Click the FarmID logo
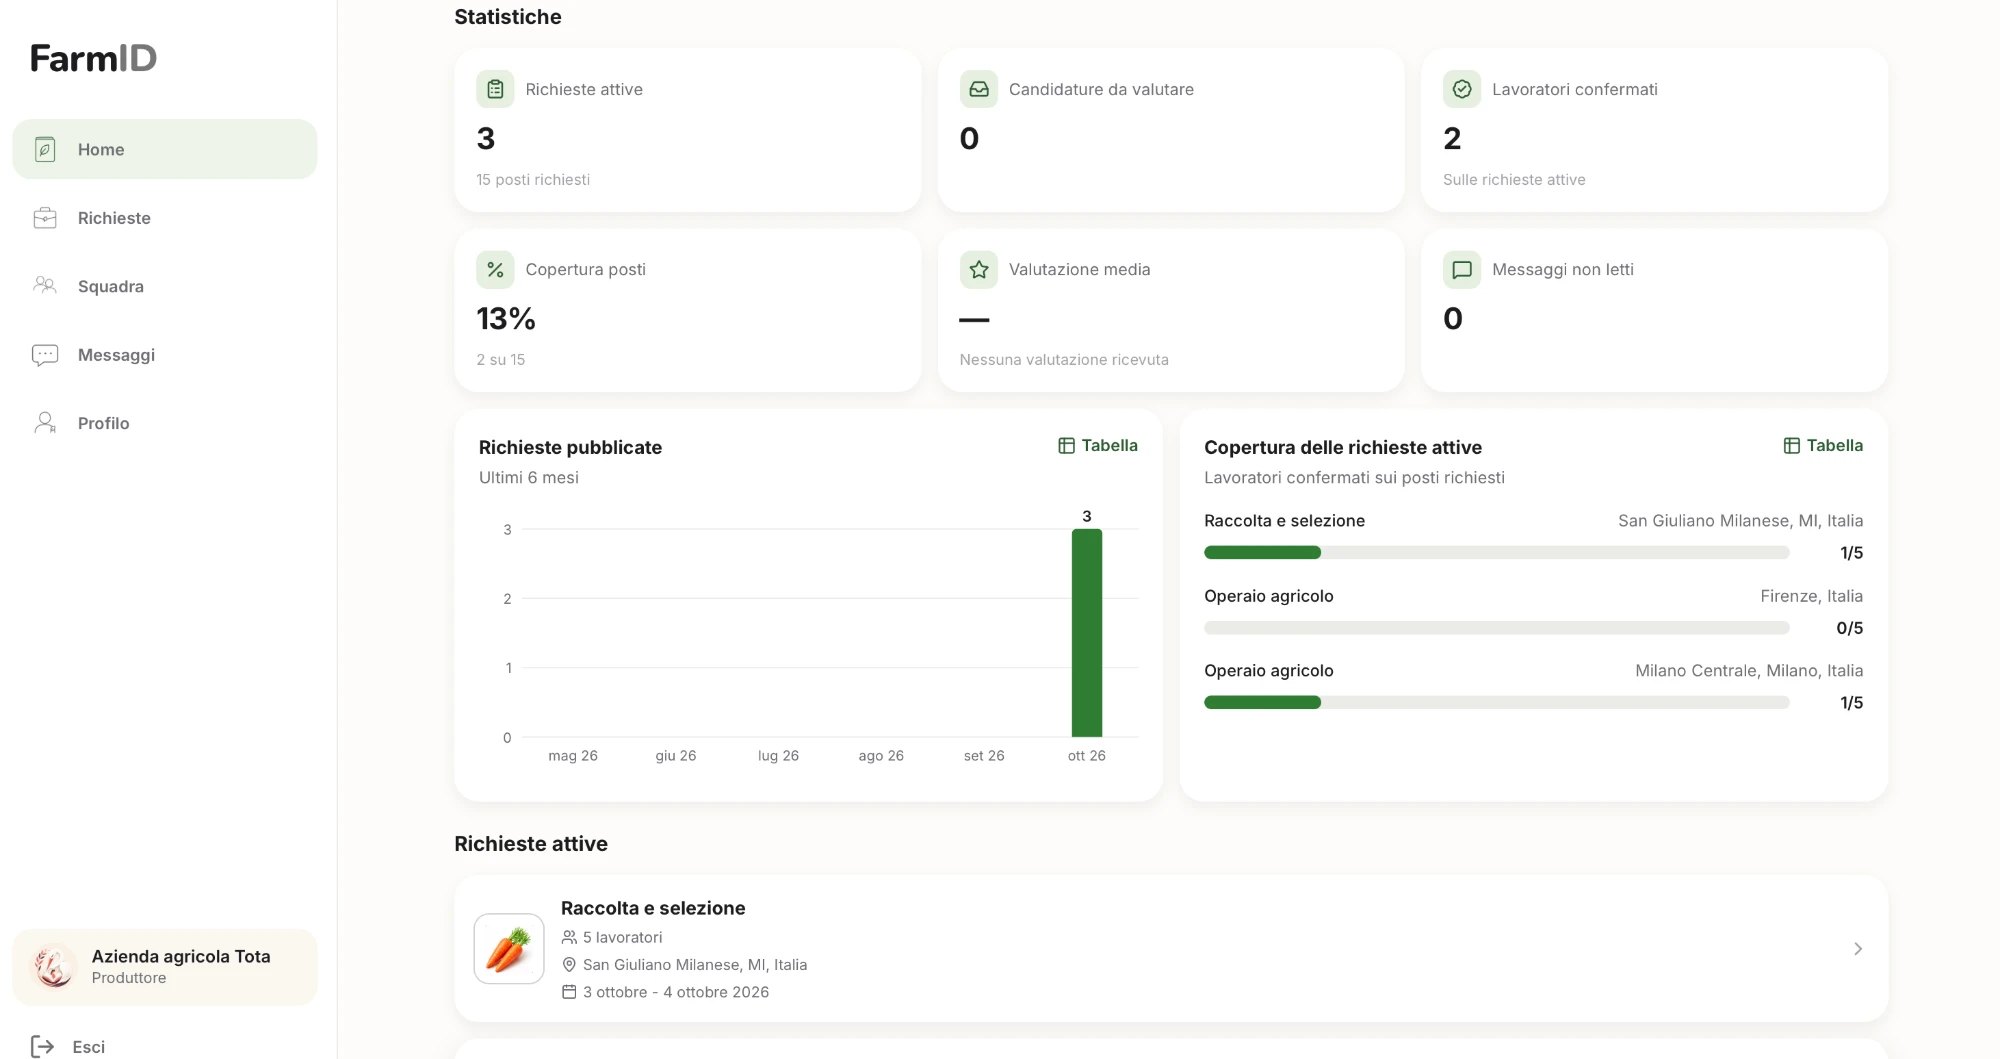Viewport: 2000px width, 1059px height. [93, 58]
